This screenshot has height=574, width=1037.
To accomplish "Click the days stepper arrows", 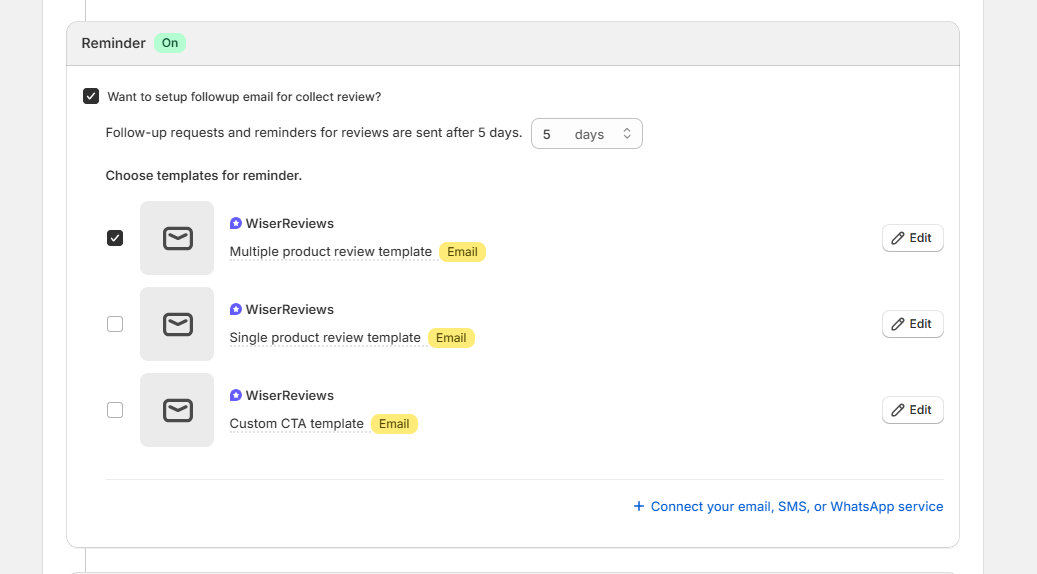I will coord(627,134).
